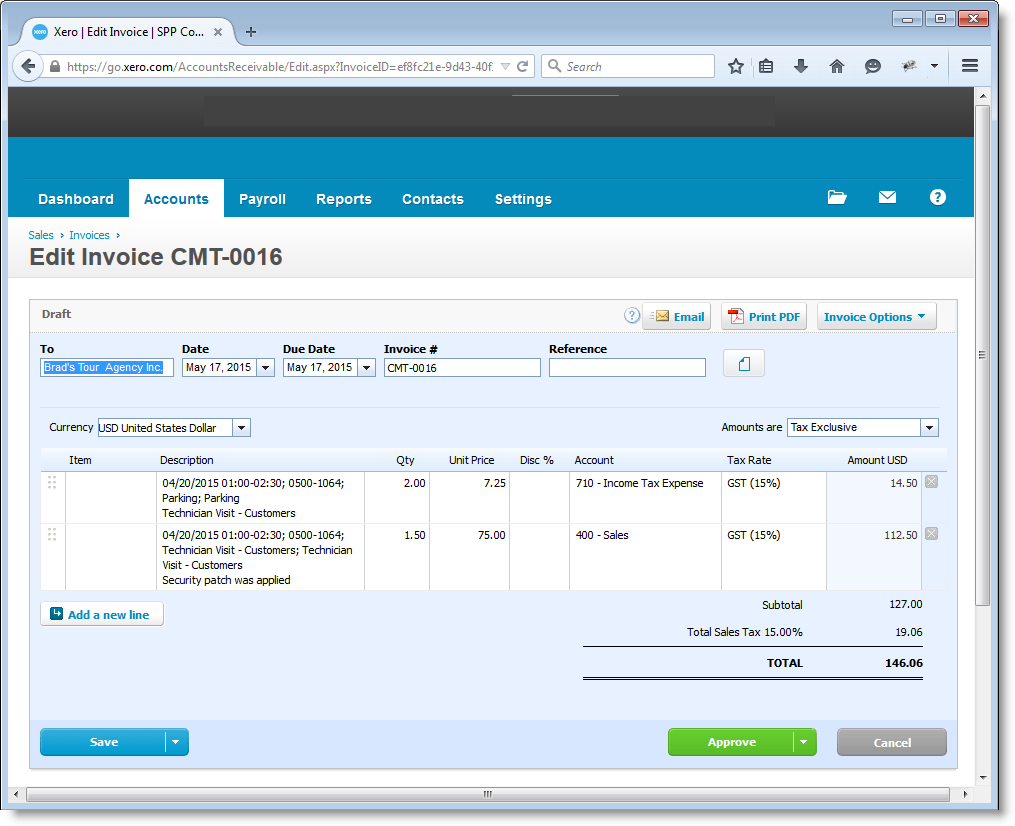Add a new invoice line

click(101, 613)
